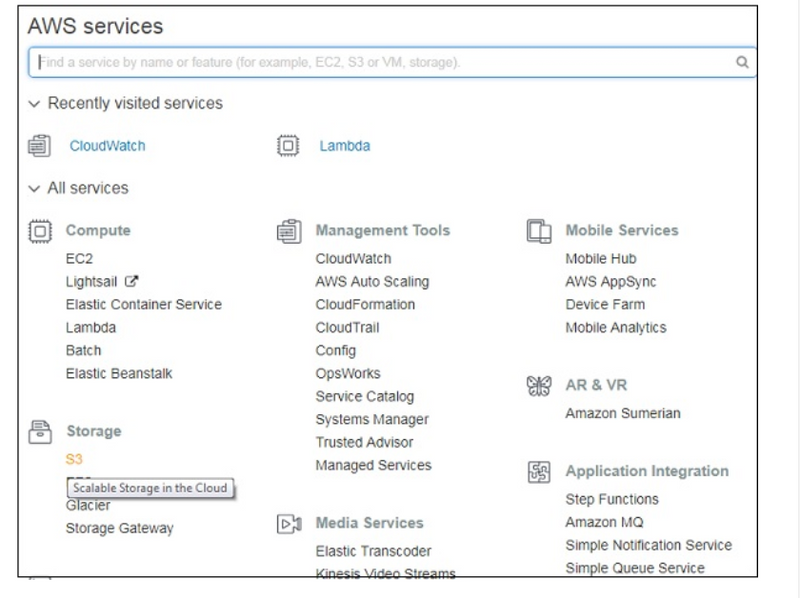The height and width of the screenshot is (598, 800).
Task: Click the Management Tools category icon
Action: pyautogui.click(x=288, y=231)
